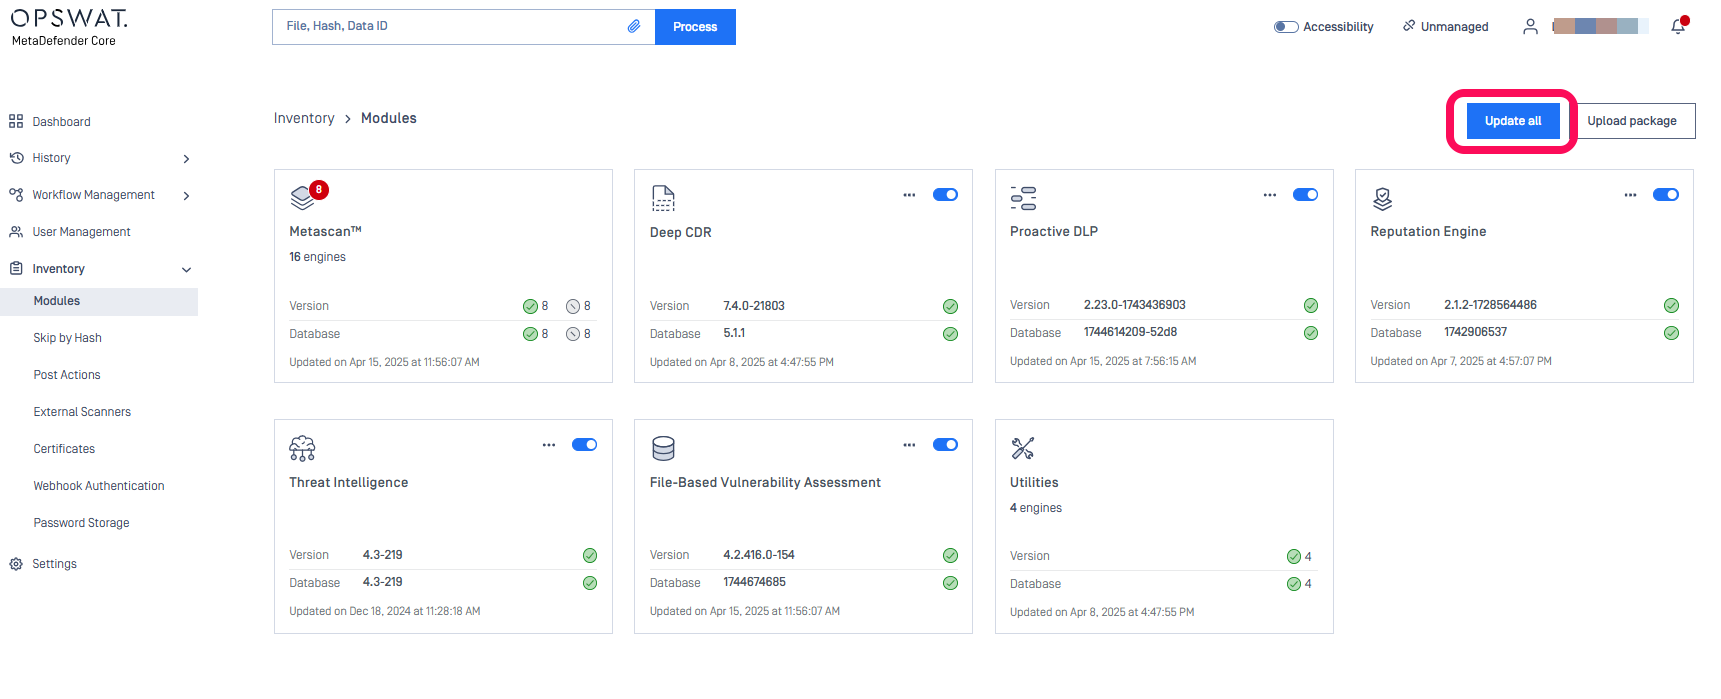Click the Threat Intelligence updated date text
Screen dimensions: 1721x699
pyautogui.click(x=385, y=611)
